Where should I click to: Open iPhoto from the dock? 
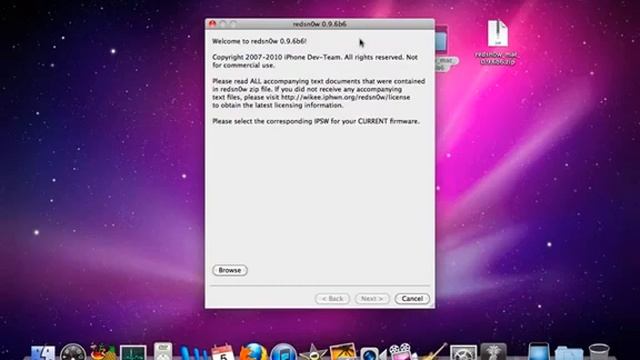[x=343, y=352]
